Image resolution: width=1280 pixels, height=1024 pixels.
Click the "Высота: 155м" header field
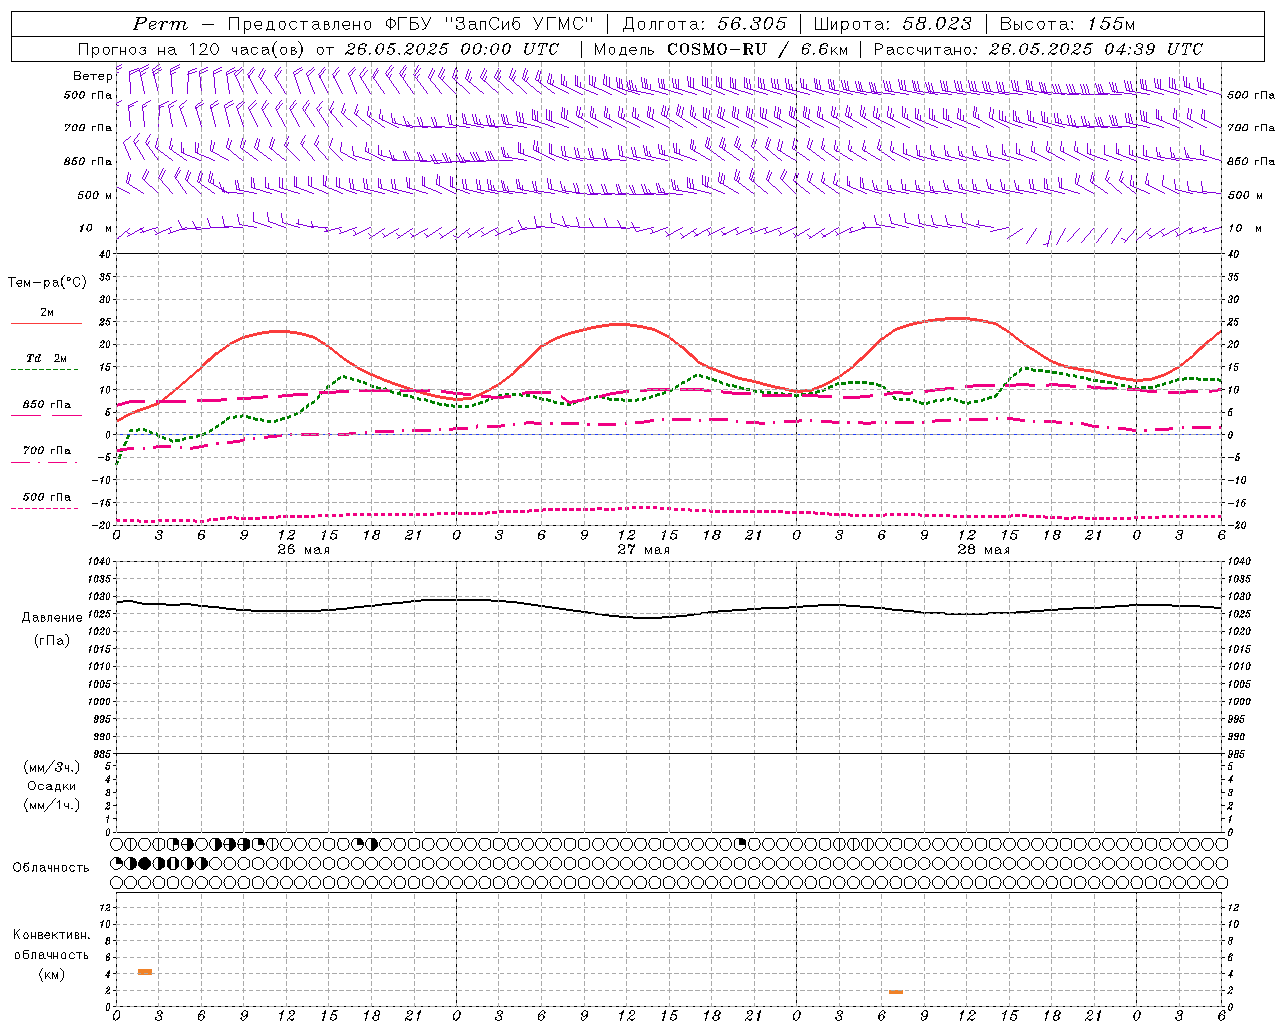pos(1068,24)
